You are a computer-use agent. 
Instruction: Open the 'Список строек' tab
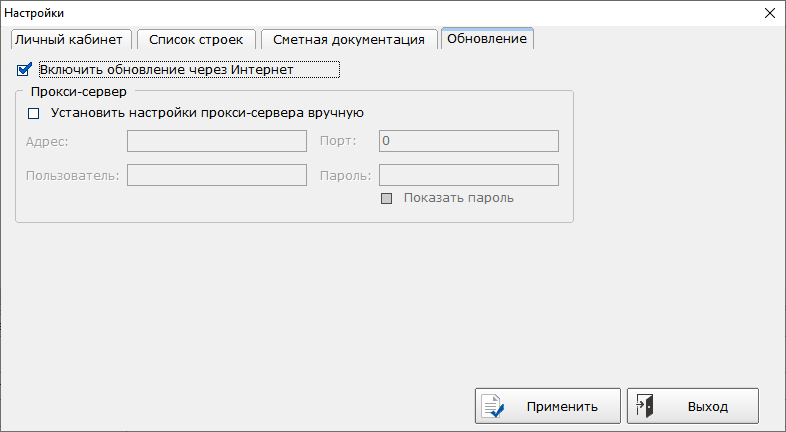coord(196,39)
